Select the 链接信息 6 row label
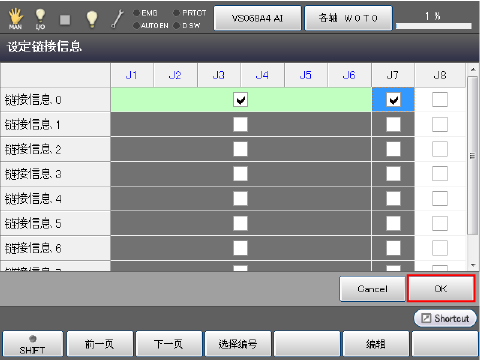 (x=55, y=248)
